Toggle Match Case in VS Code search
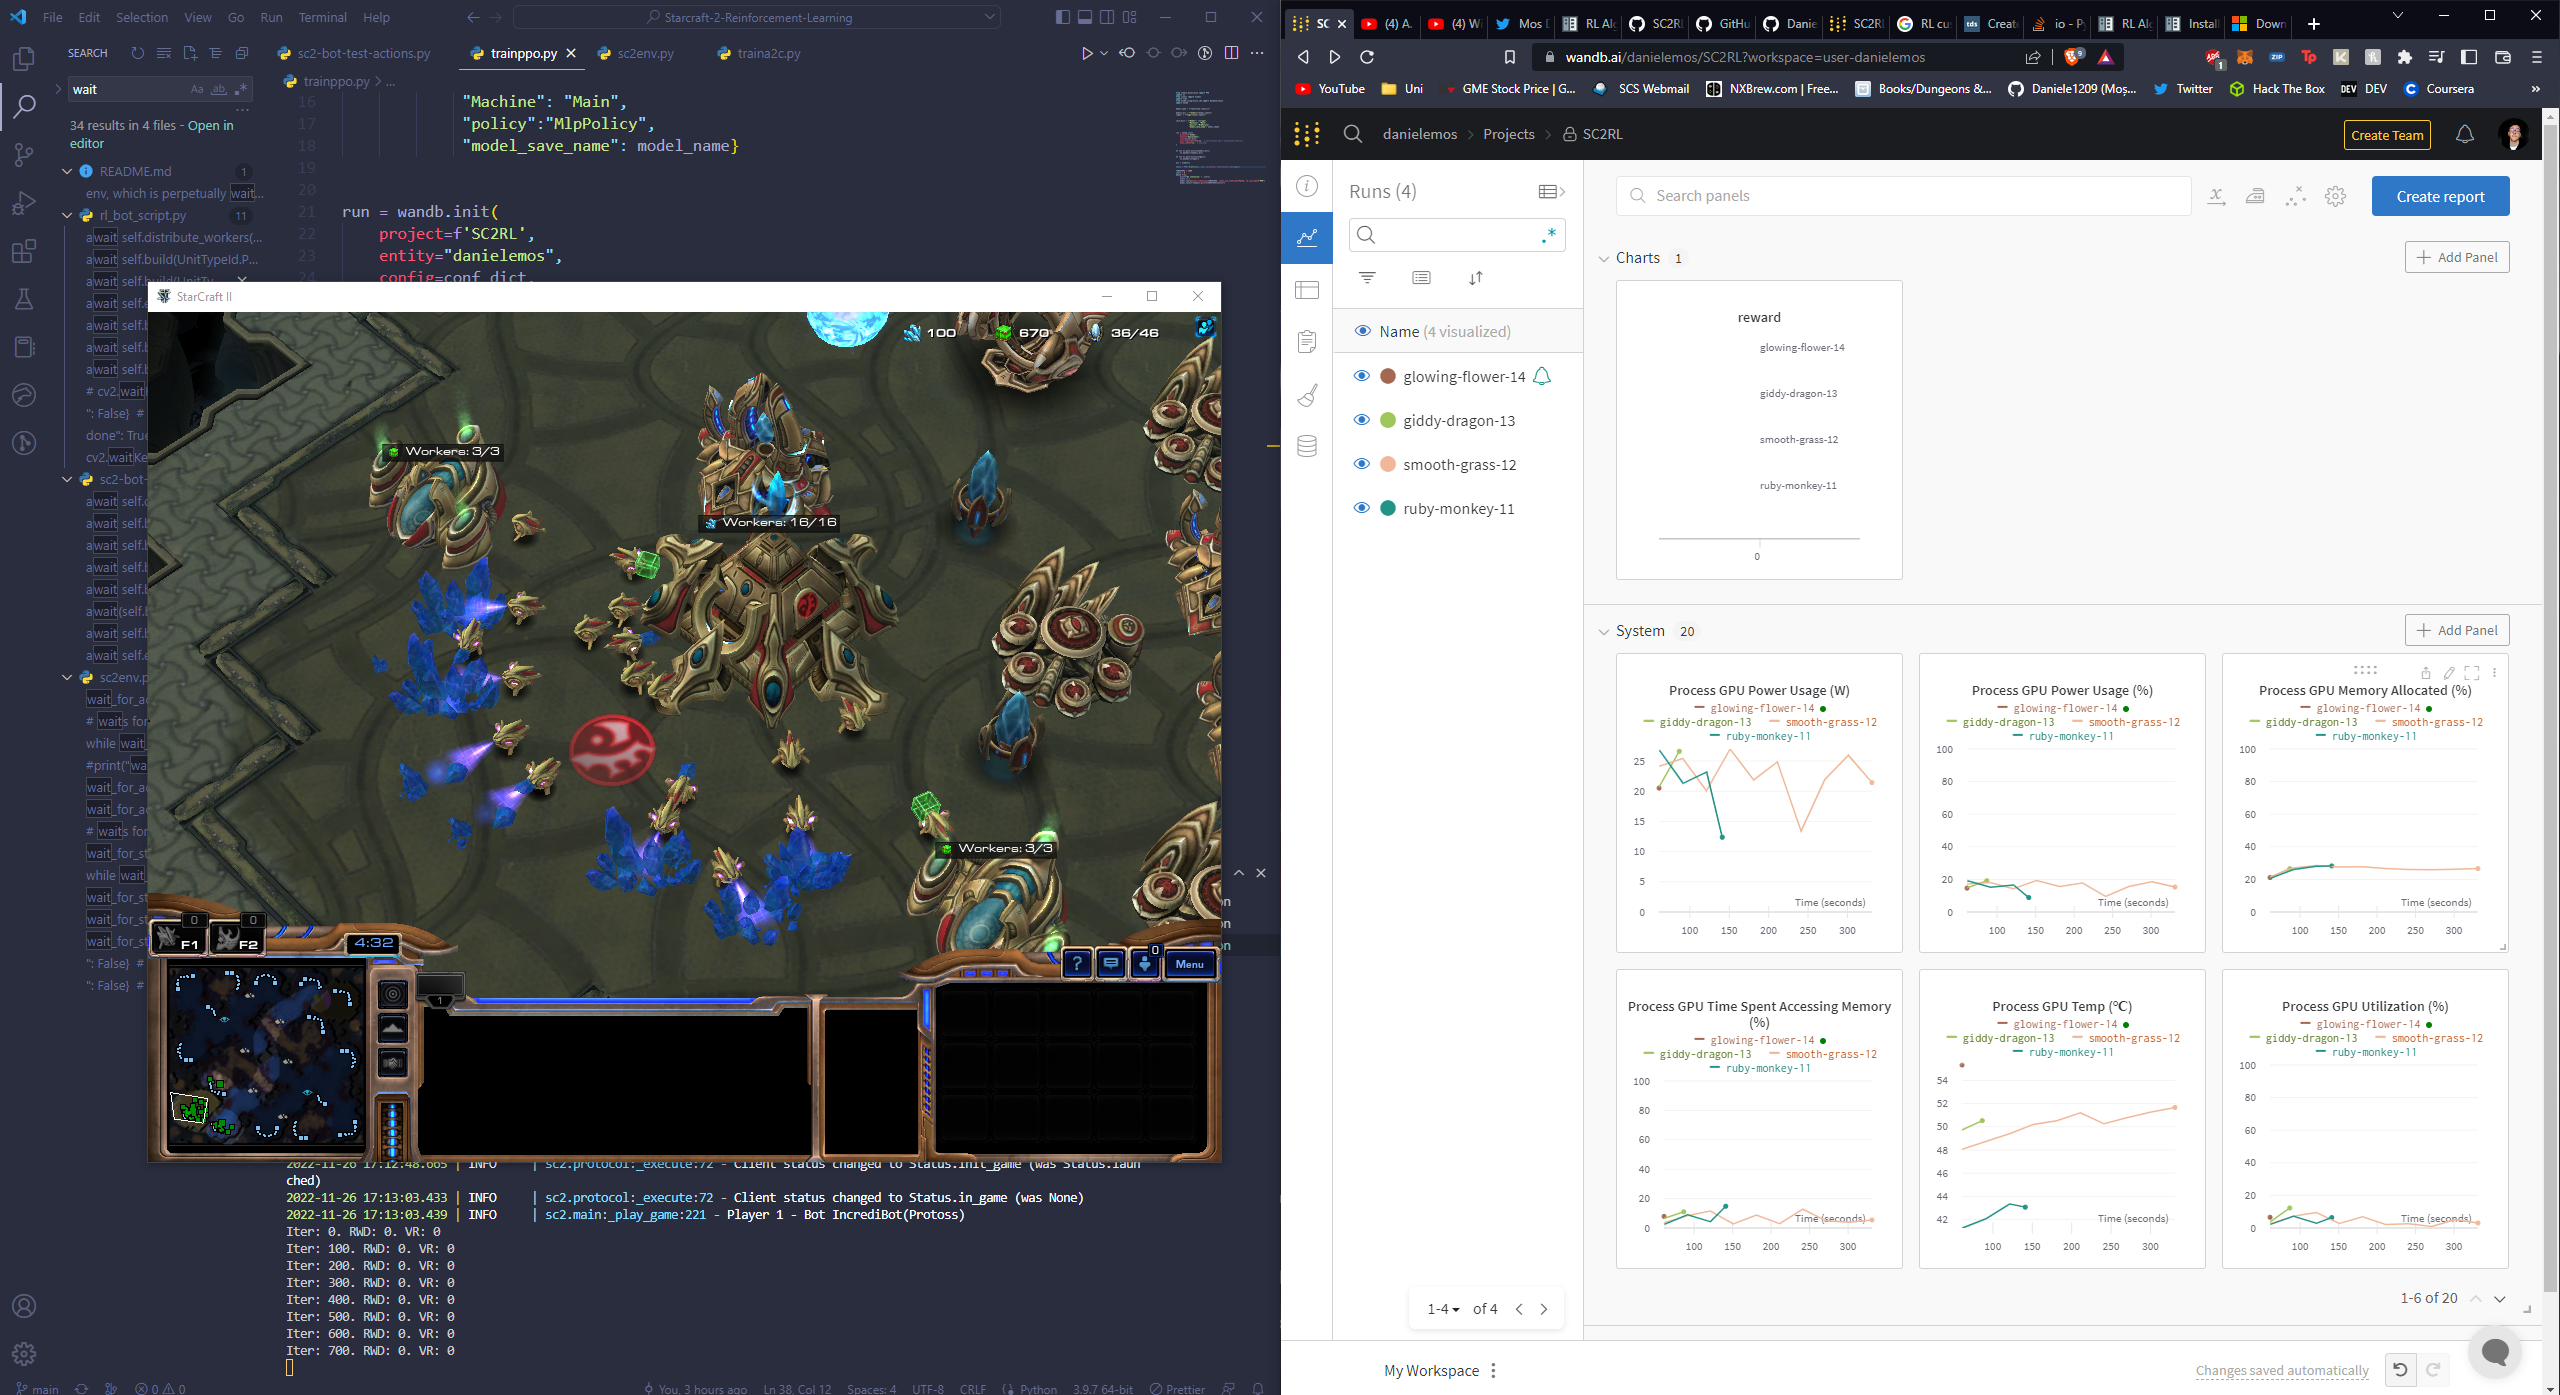This screenshot has width=2560, height=1395. point(197,89)
